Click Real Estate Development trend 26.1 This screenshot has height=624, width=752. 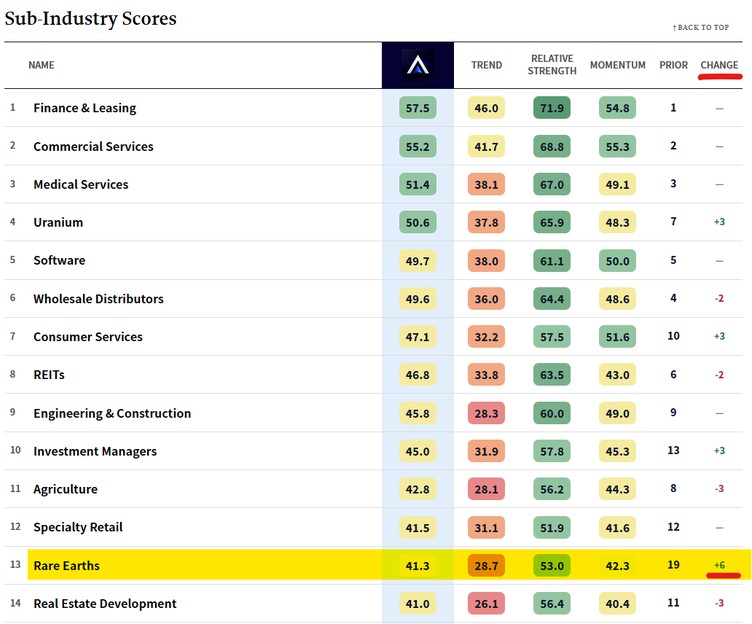486,603
